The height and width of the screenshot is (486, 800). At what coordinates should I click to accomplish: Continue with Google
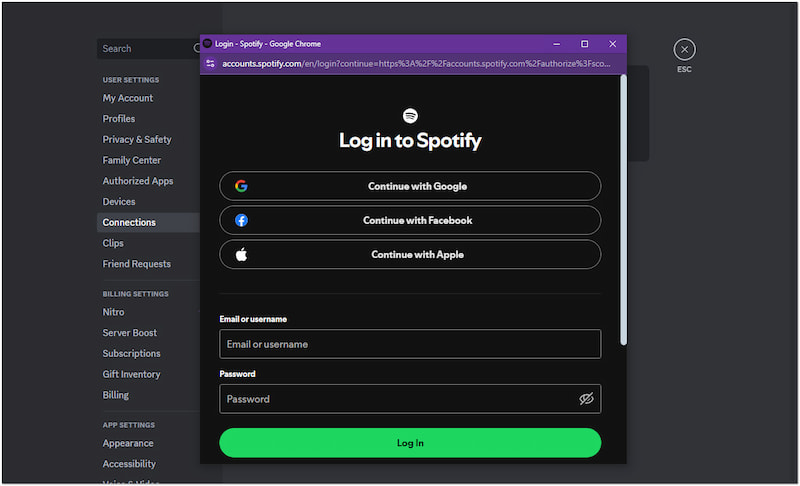click(x=410, y=186)
